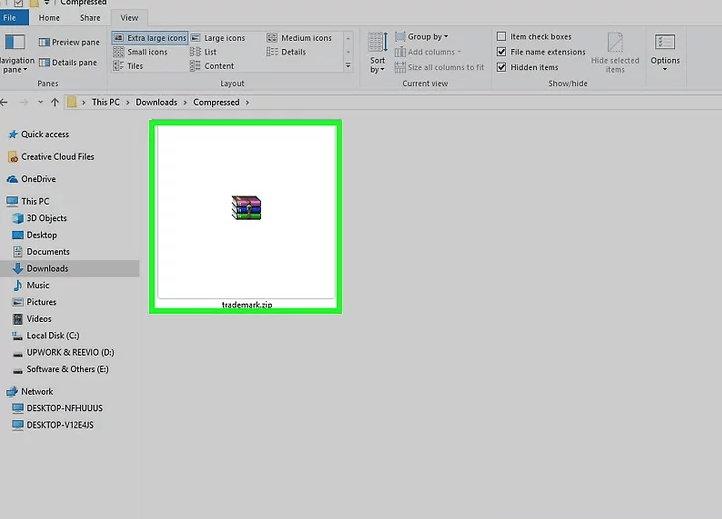Open the File menu tab
The height and width of the screenshot is (519, 722).
(x=13, y=18)
